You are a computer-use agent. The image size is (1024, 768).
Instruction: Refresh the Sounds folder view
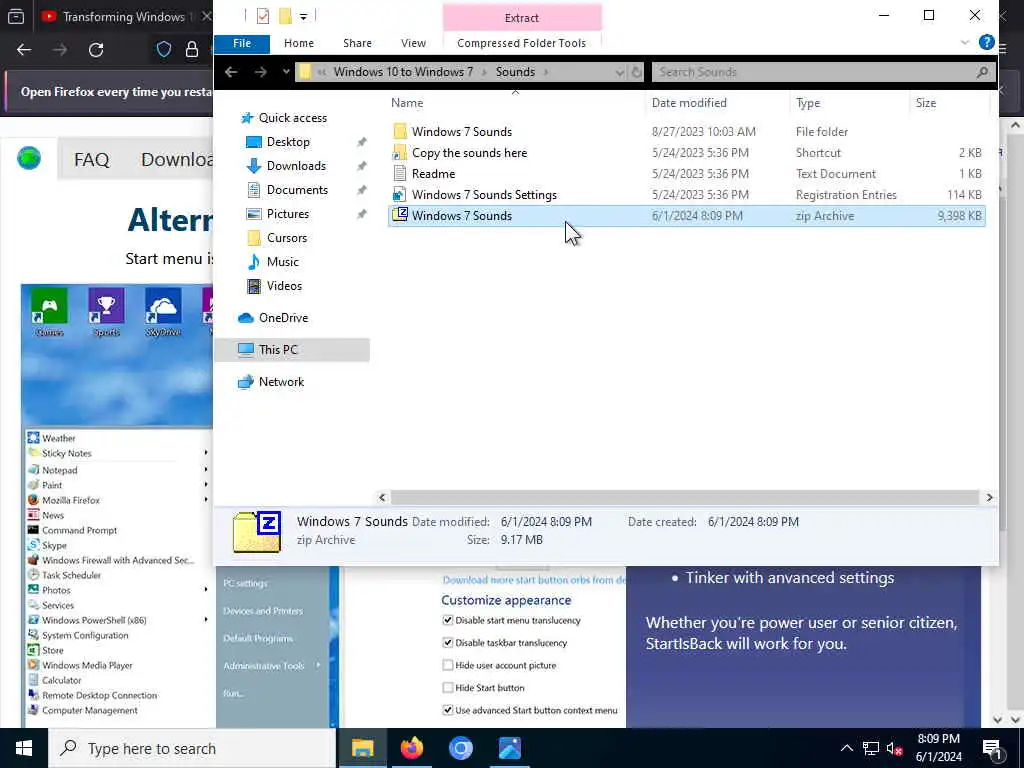click(636, 72)
